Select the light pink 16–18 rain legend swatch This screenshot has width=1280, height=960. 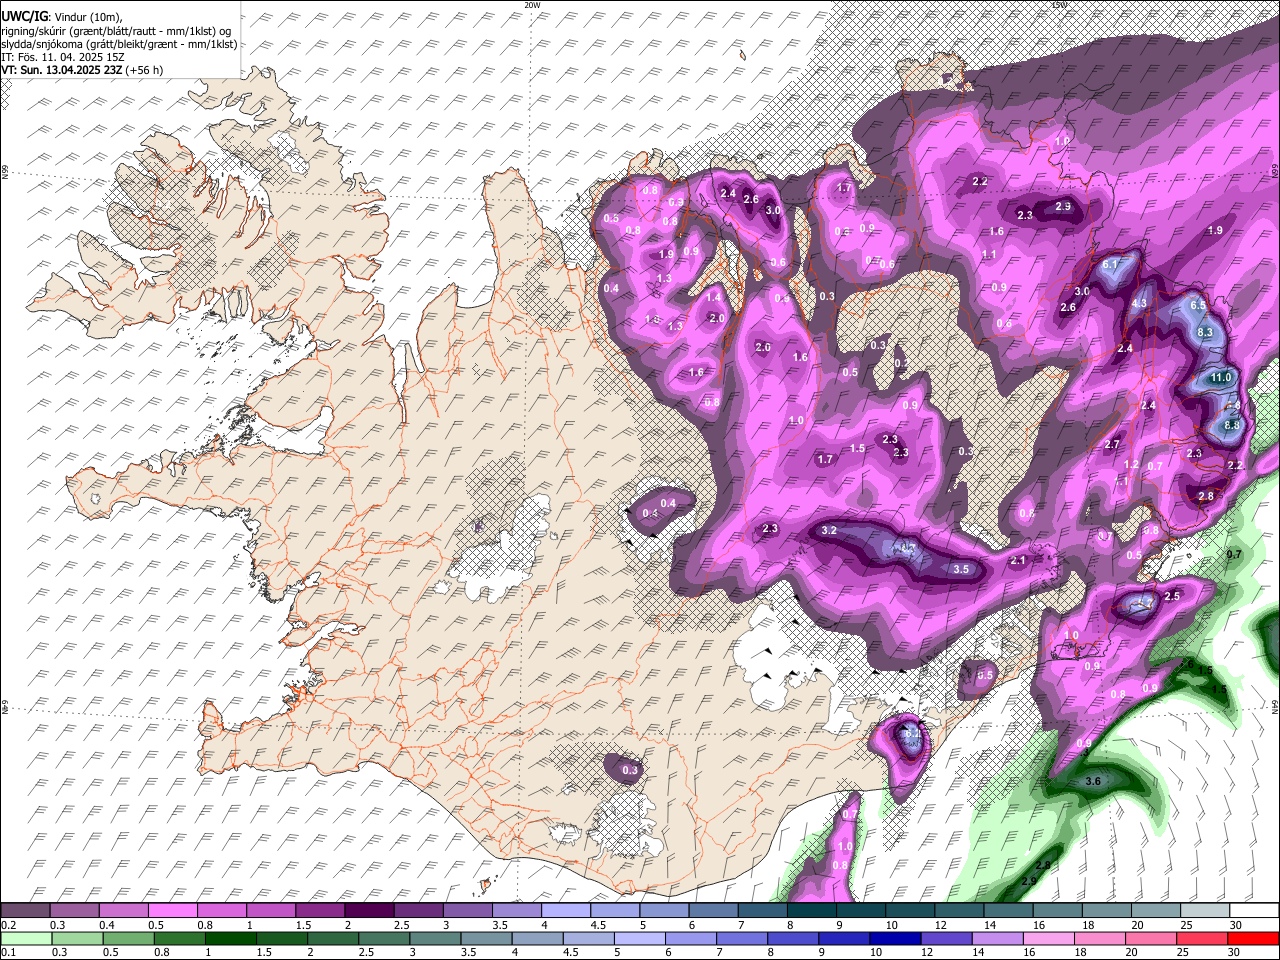[x=1048, y=938]
